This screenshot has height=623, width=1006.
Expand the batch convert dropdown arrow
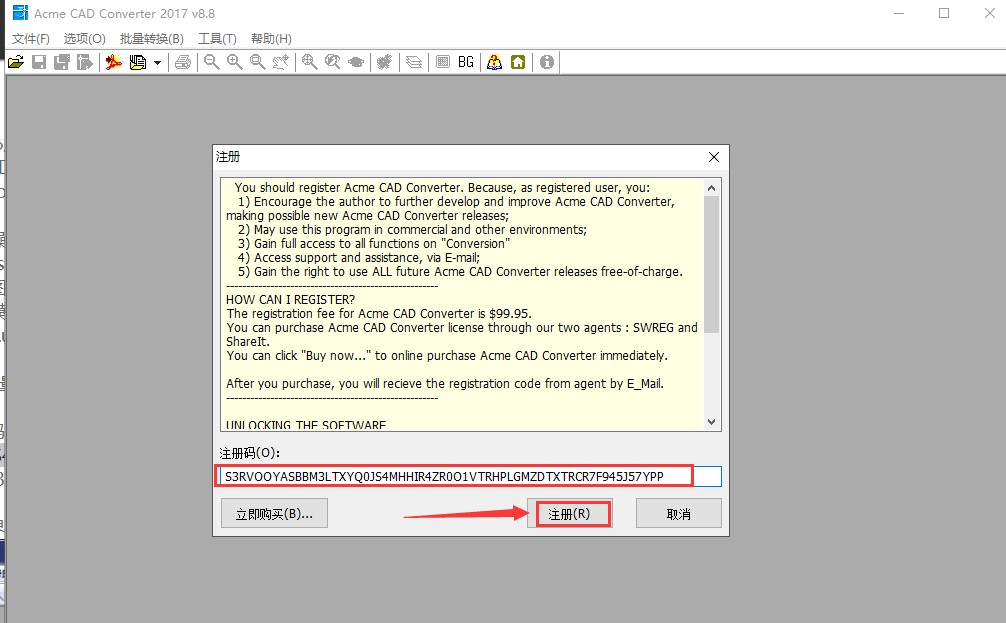(157, 62)
